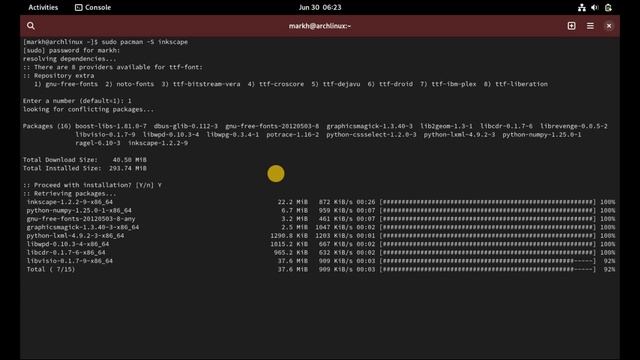Click the gnu-free-fonts-20120503-8-any download row name
640x360 pixels.
coord(81,219)
